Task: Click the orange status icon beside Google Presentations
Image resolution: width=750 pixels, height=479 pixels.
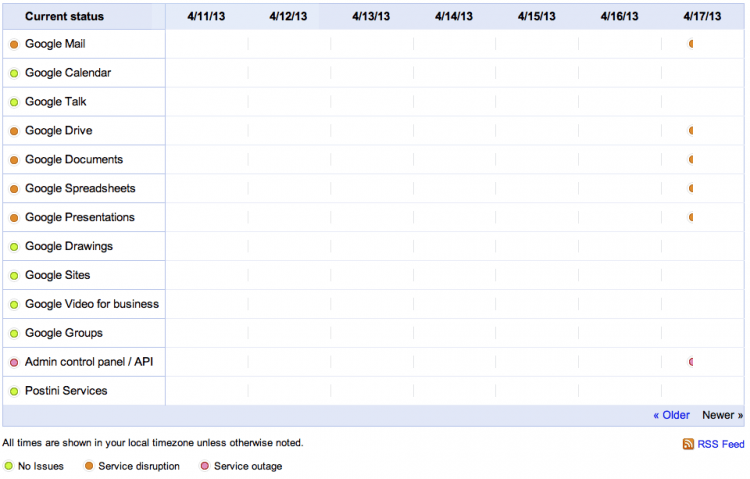Action: click(14, 218)
